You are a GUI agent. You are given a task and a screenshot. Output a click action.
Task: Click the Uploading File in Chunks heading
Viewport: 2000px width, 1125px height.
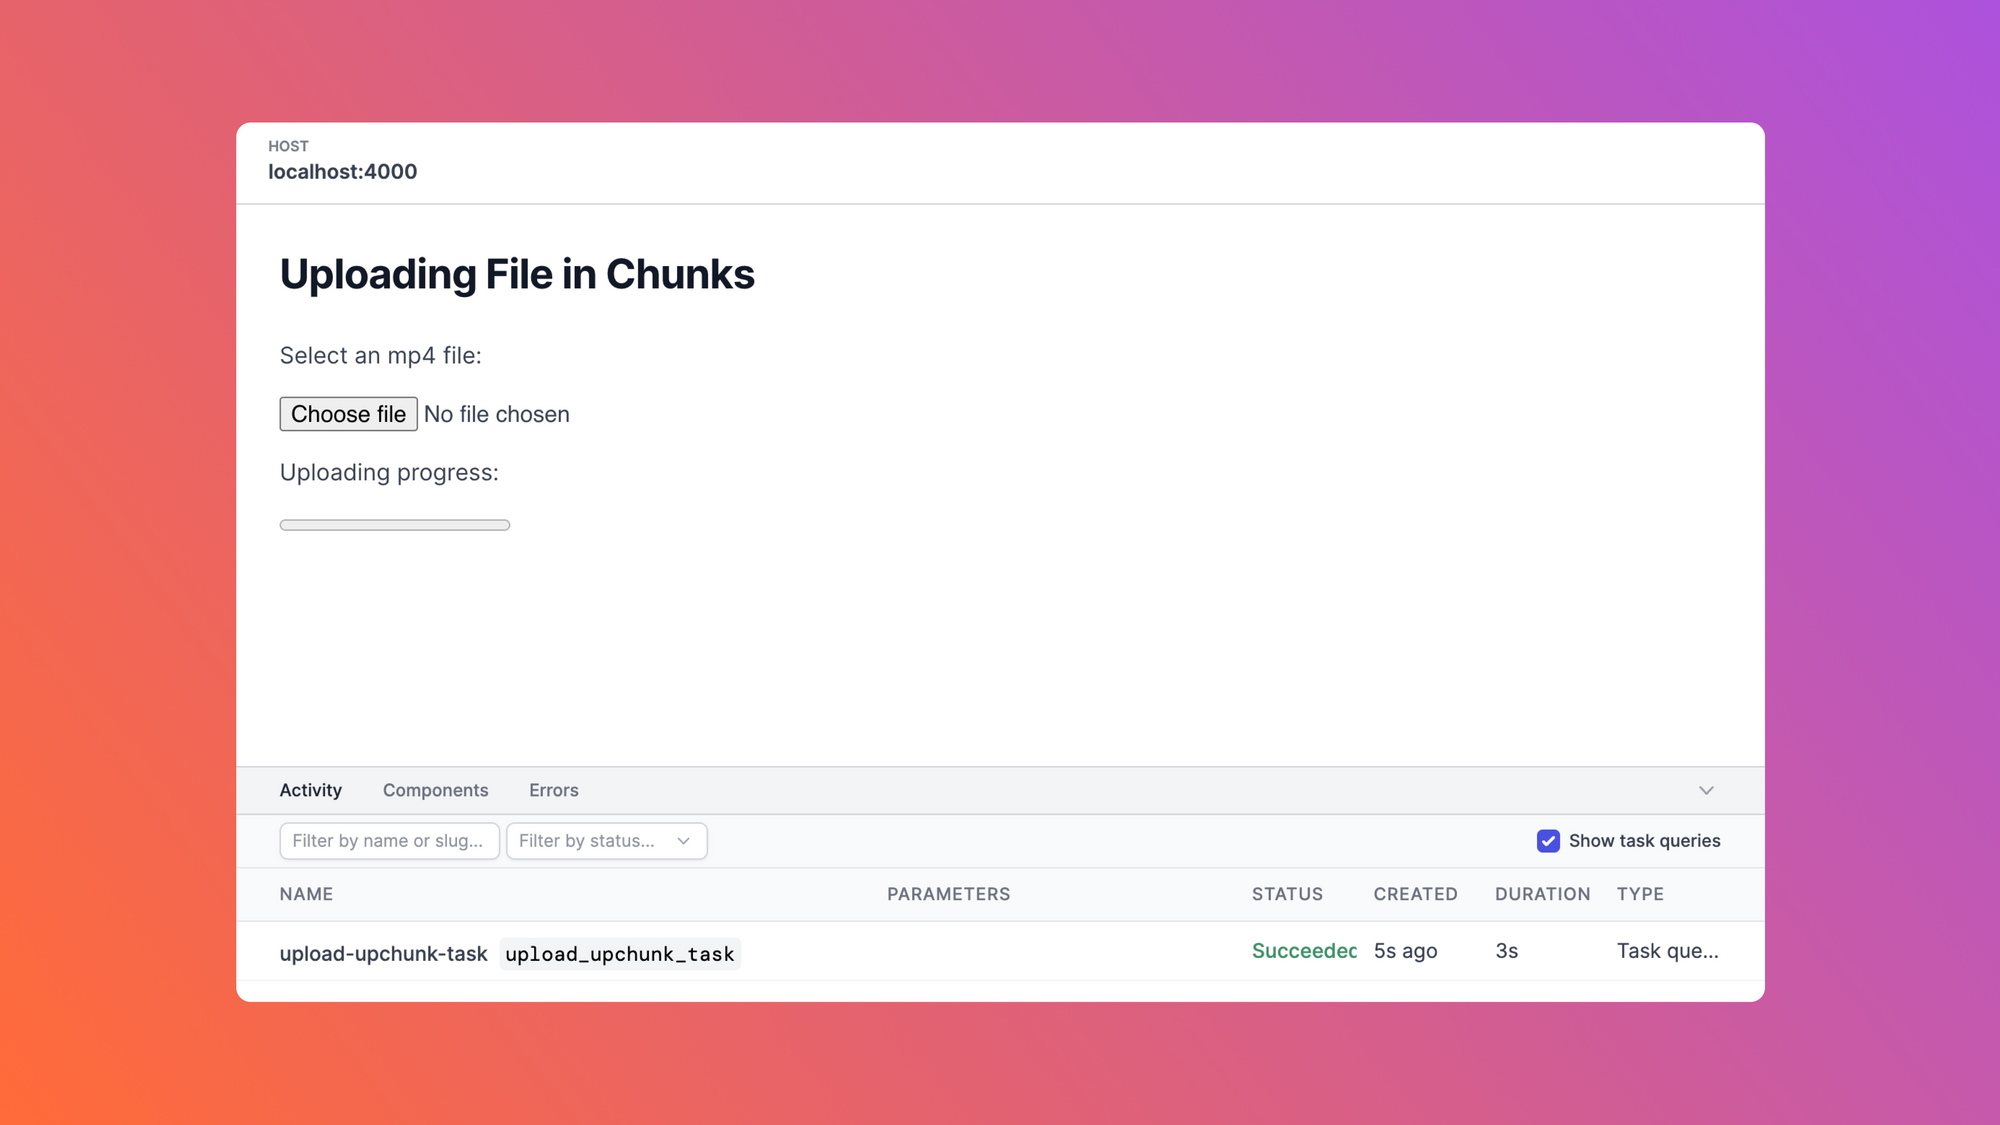click(x=517, y=274)
